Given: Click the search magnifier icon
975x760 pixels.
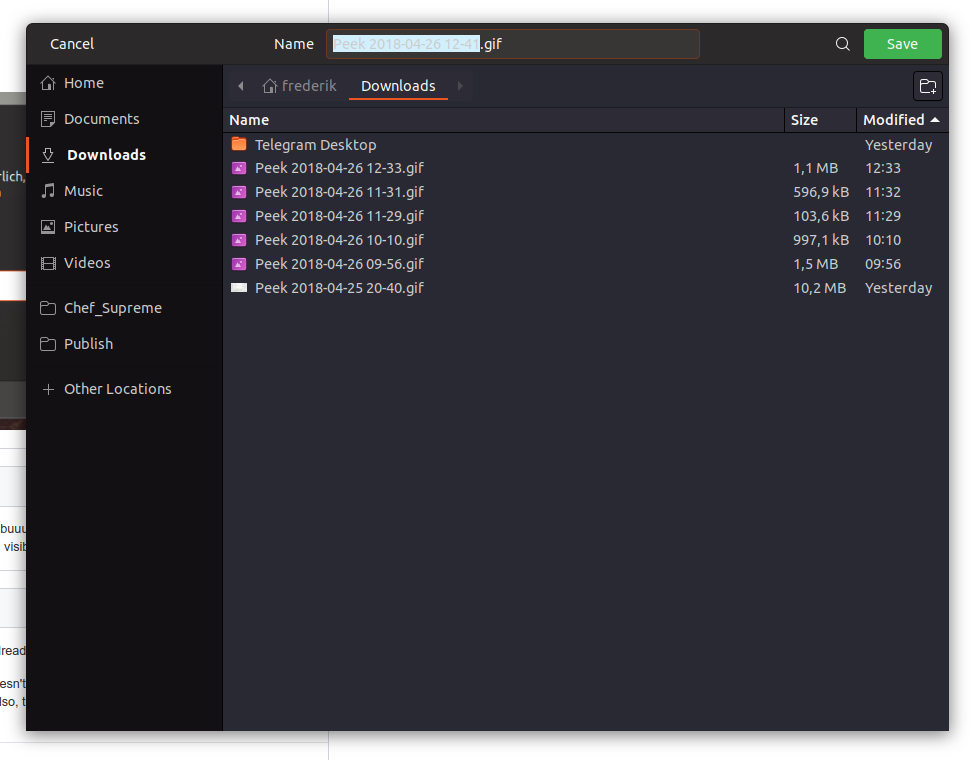Looking at the screenshot, I should [843, 44].
